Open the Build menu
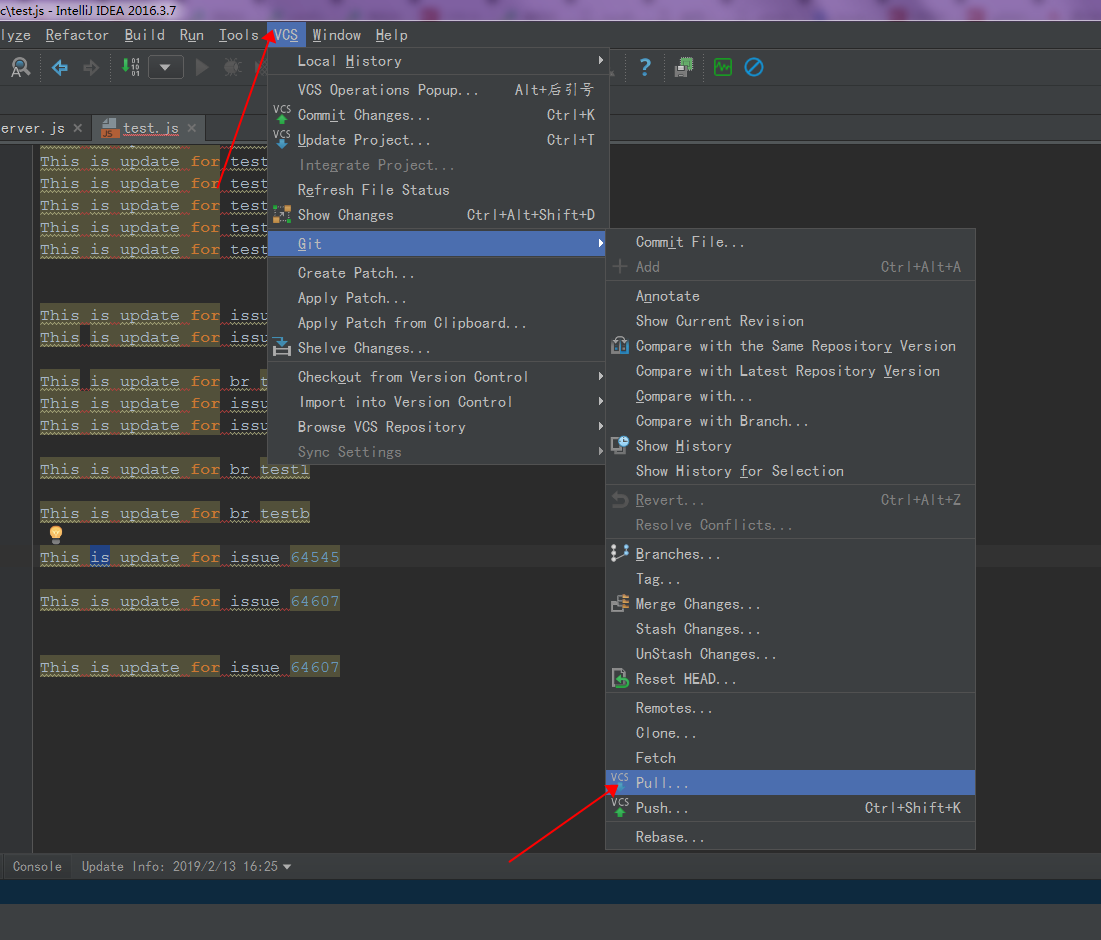This screenshot has height=940, width=1101. point(145,35)
